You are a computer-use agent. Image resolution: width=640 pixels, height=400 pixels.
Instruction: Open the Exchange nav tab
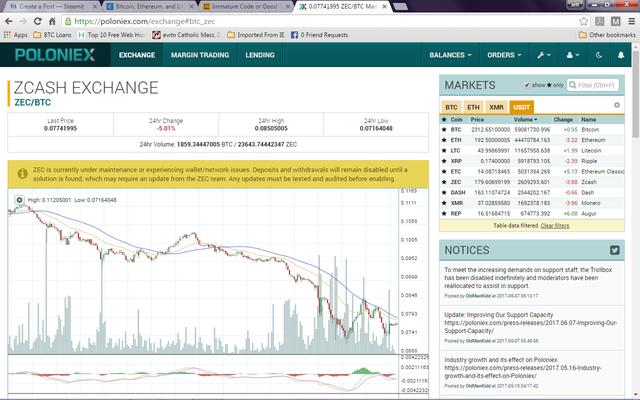pos(137,55)
